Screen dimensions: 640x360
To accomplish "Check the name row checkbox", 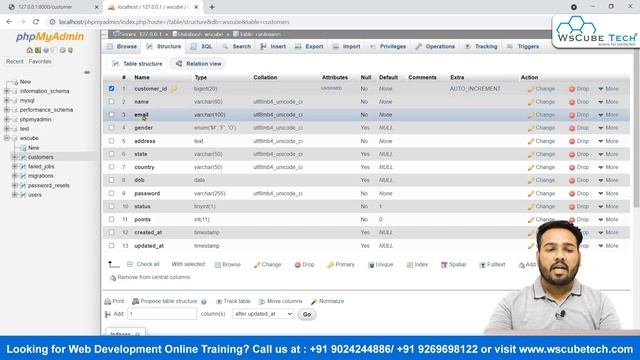I will pyautogui.click(x=111, y=101).
